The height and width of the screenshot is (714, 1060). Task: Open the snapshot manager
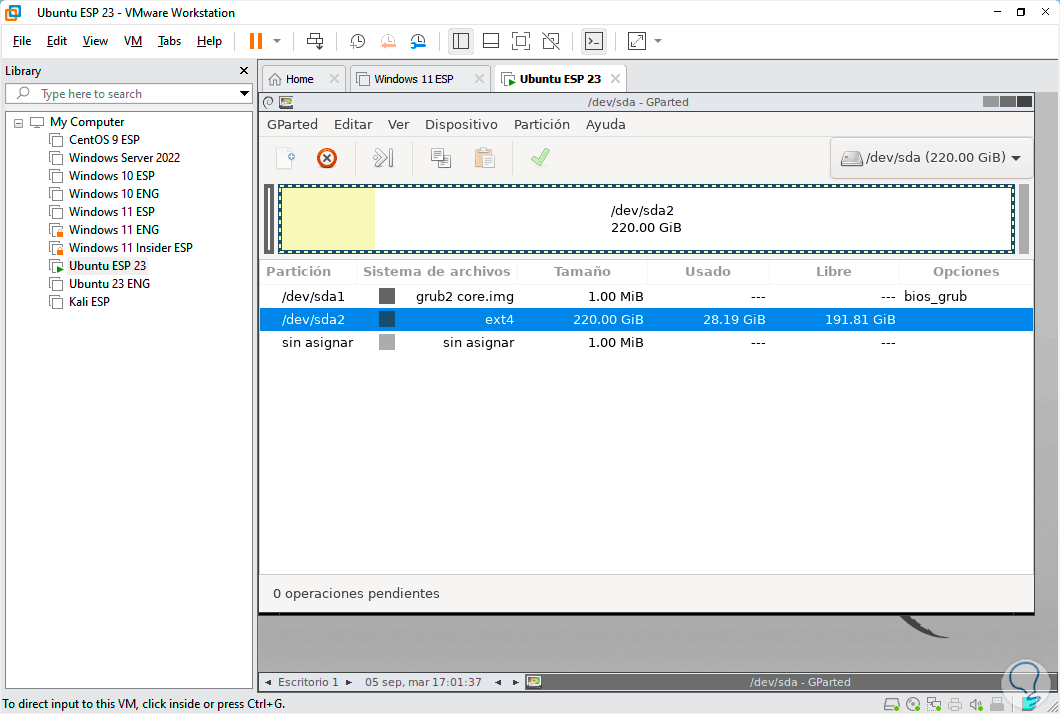(x=418, y=41)
